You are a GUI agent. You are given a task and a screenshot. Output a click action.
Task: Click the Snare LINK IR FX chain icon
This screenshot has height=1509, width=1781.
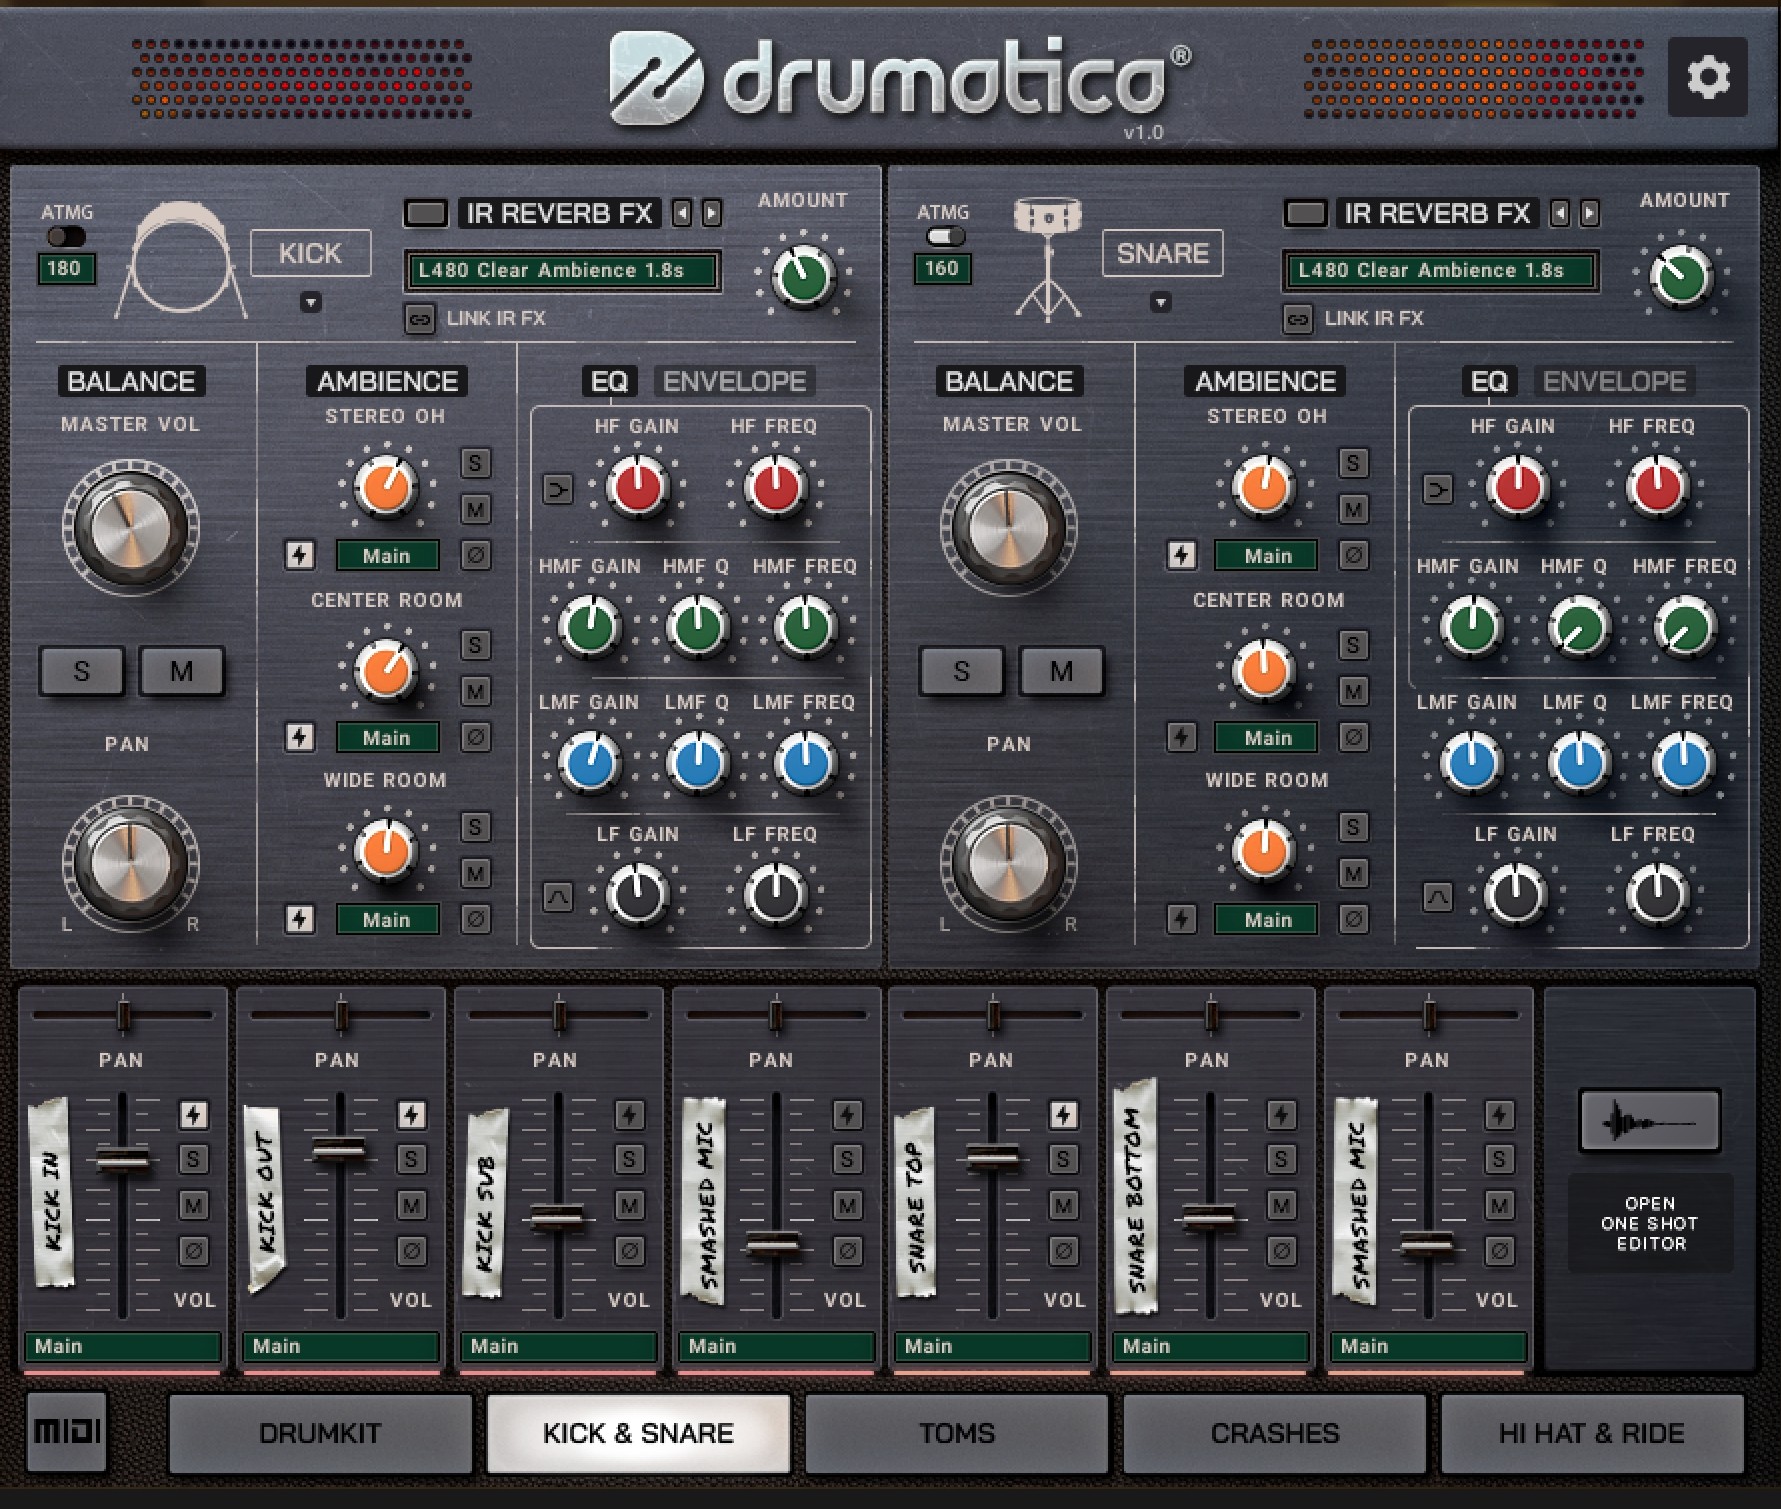coord(1298,318)
